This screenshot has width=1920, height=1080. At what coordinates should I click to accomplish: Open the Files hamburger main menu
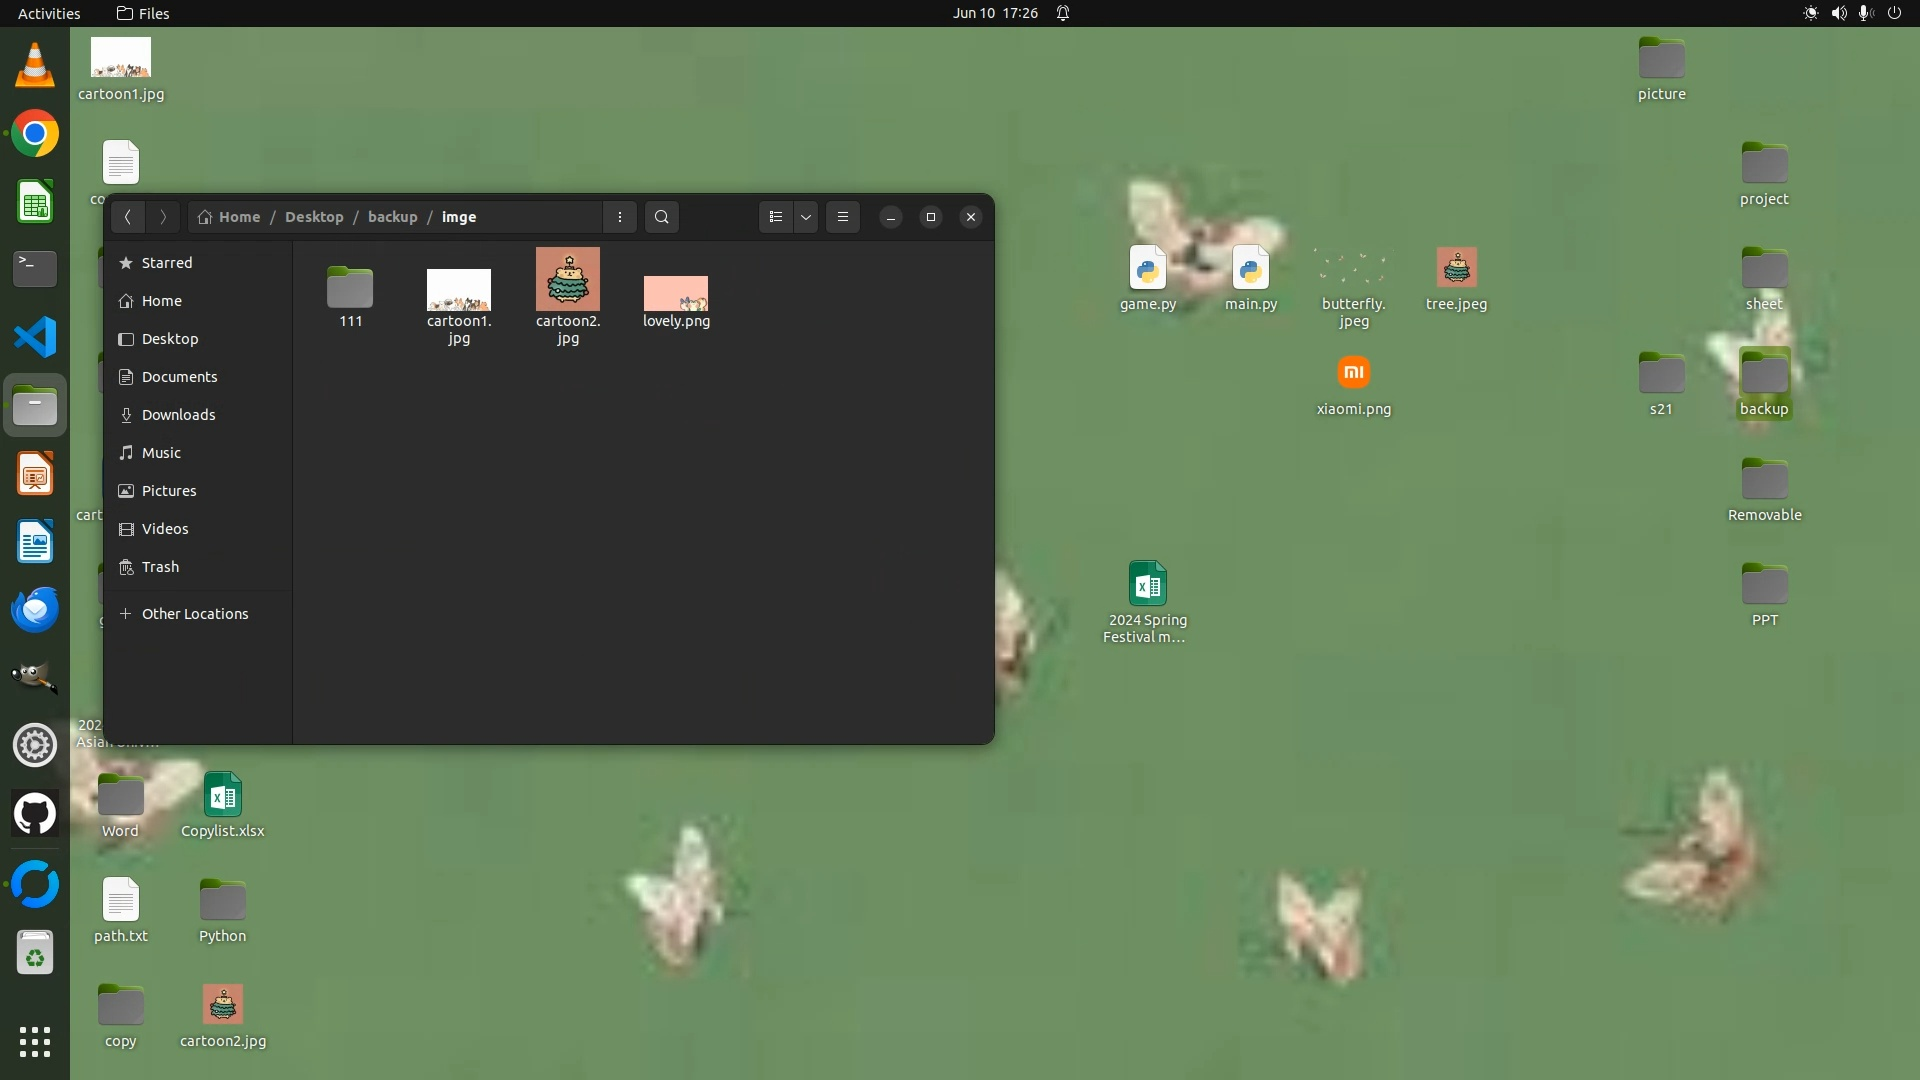[843, 217]
